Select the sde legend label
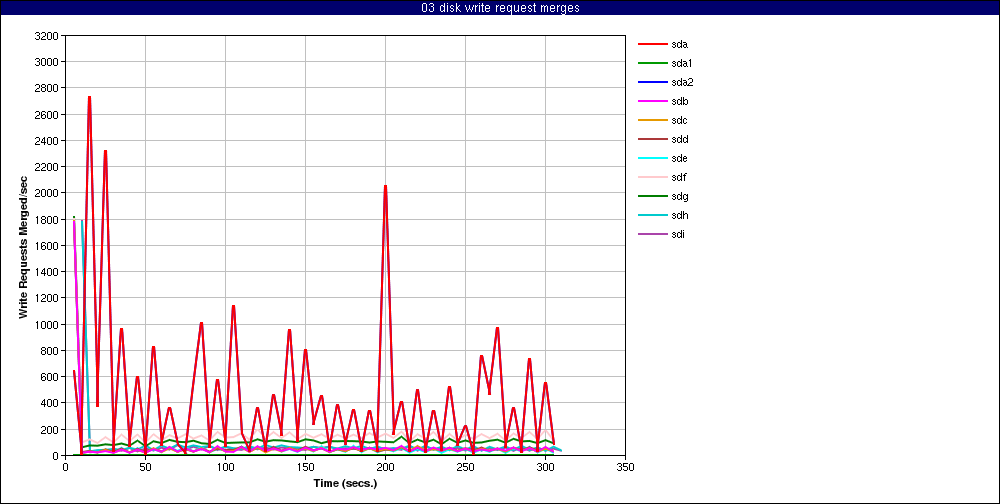1000x504 pixels. (x=679, y=158)
